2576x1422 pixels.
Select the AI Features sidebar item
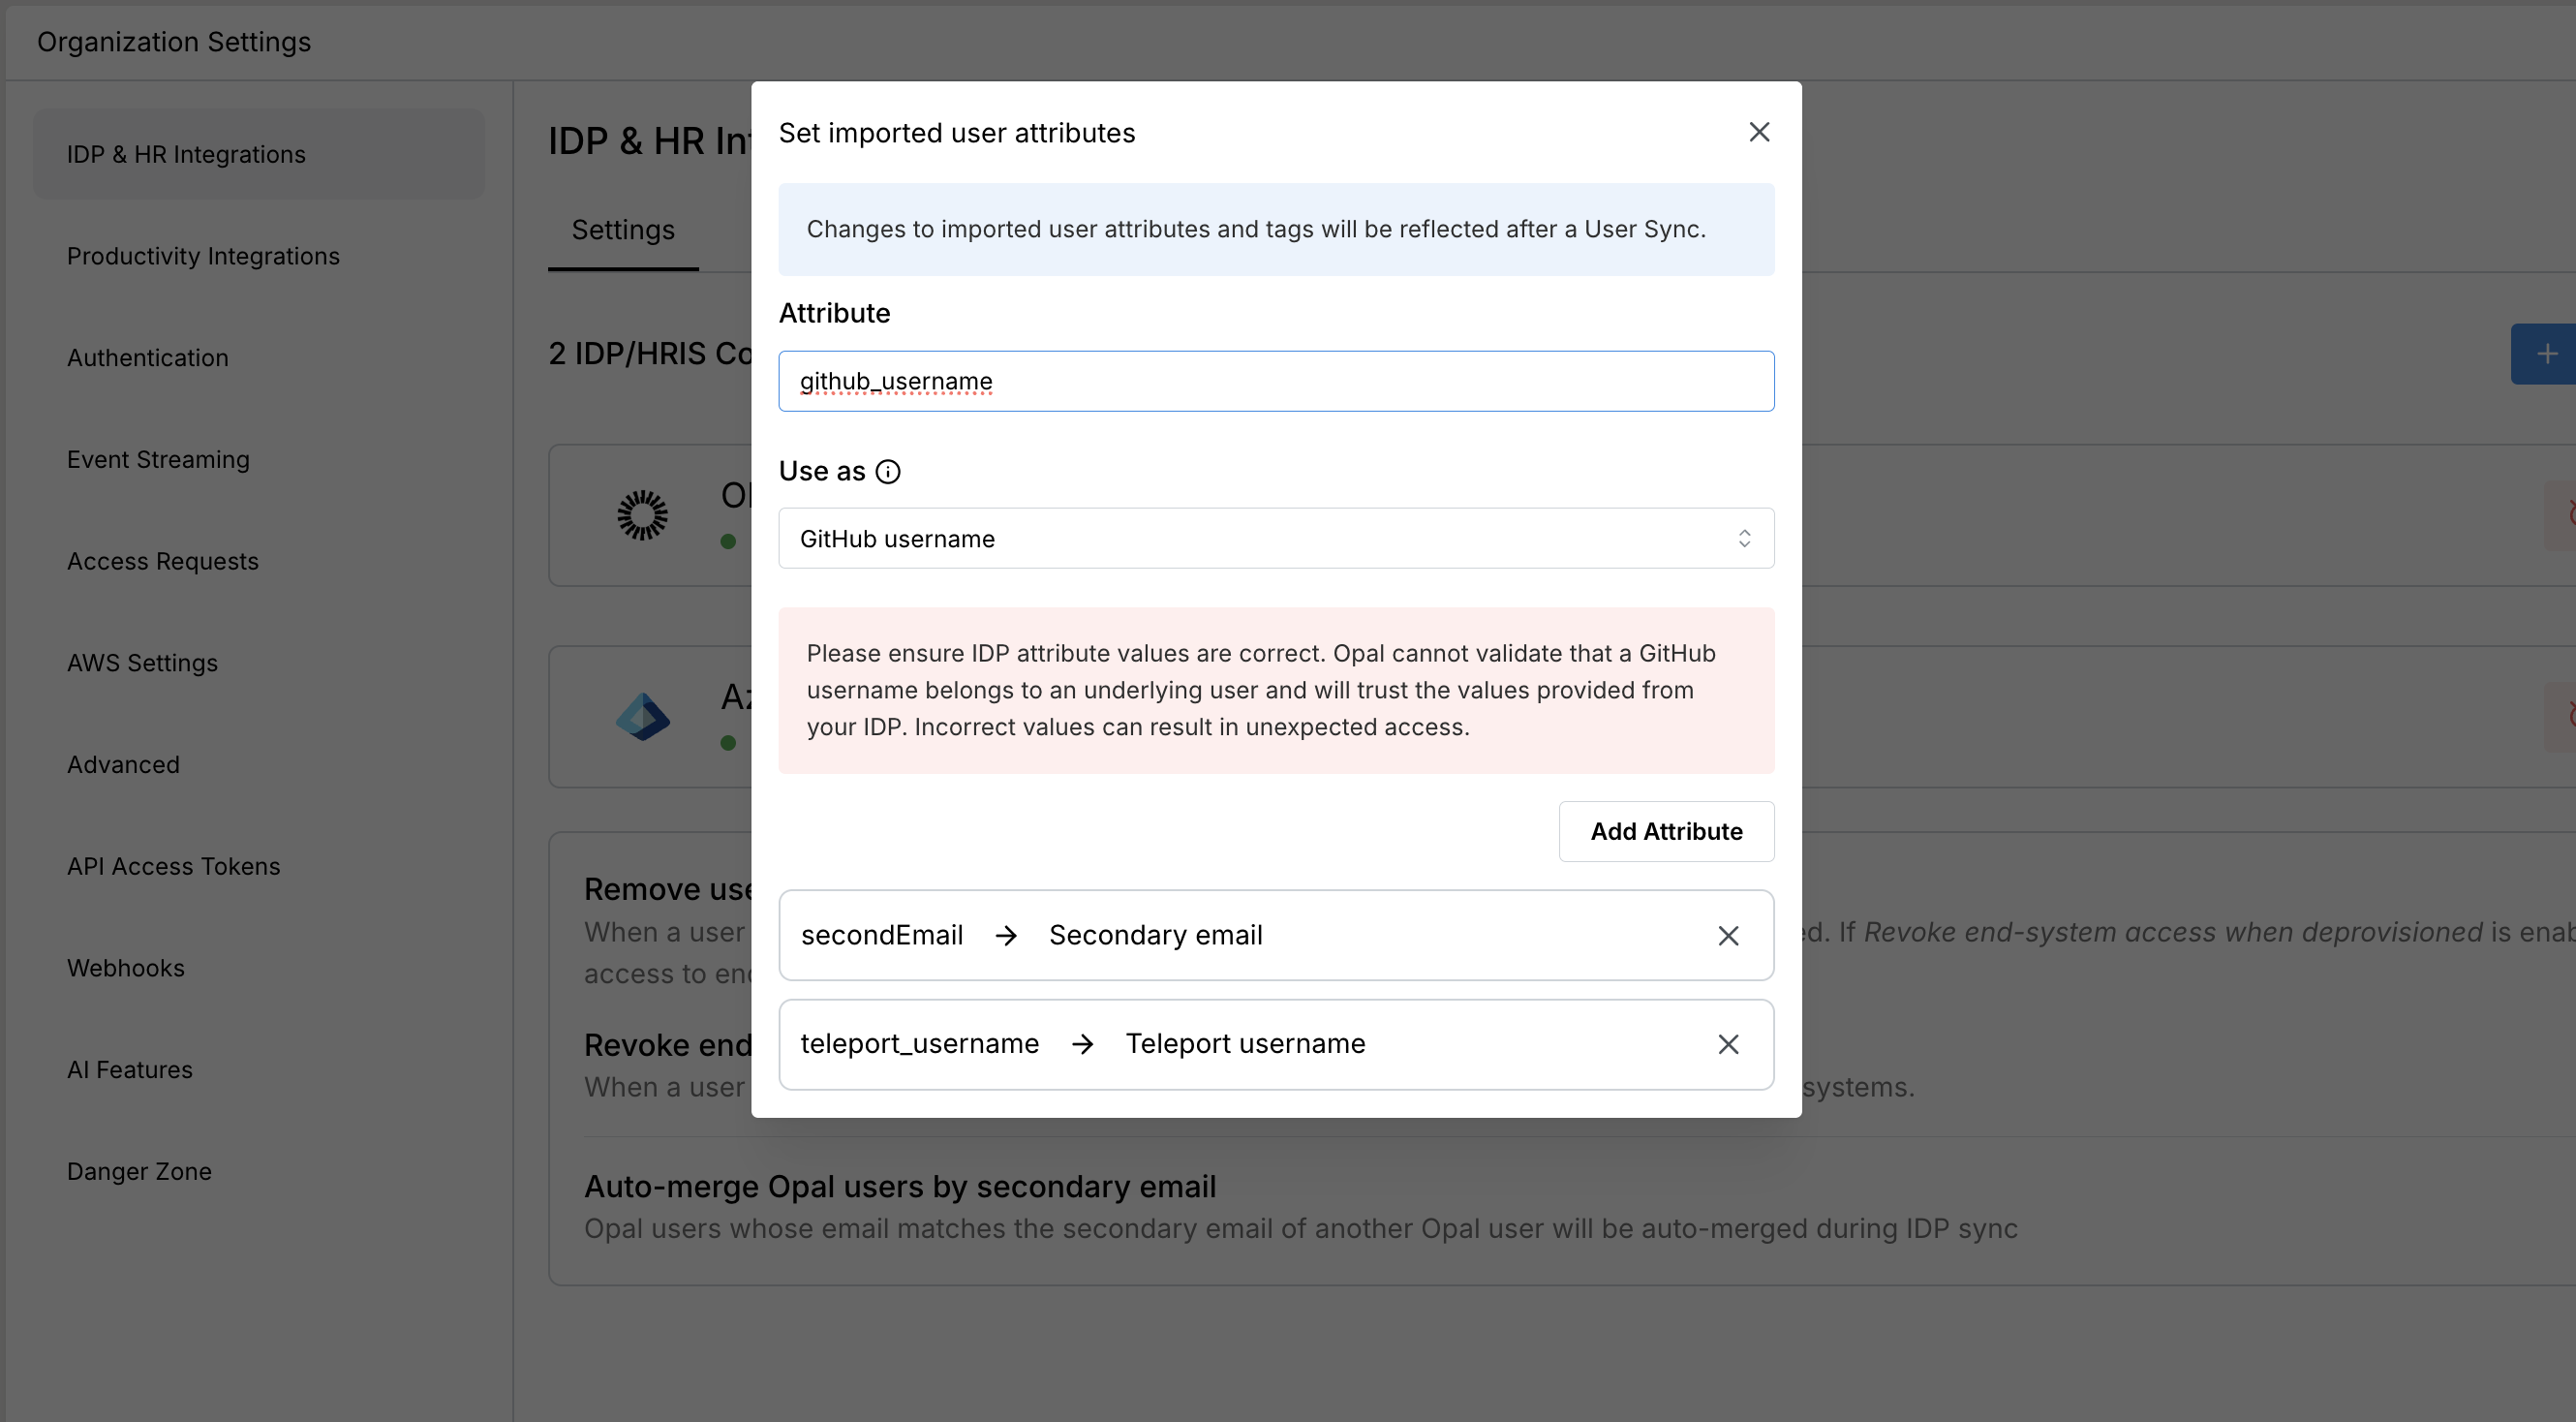tap(129, 1070)
